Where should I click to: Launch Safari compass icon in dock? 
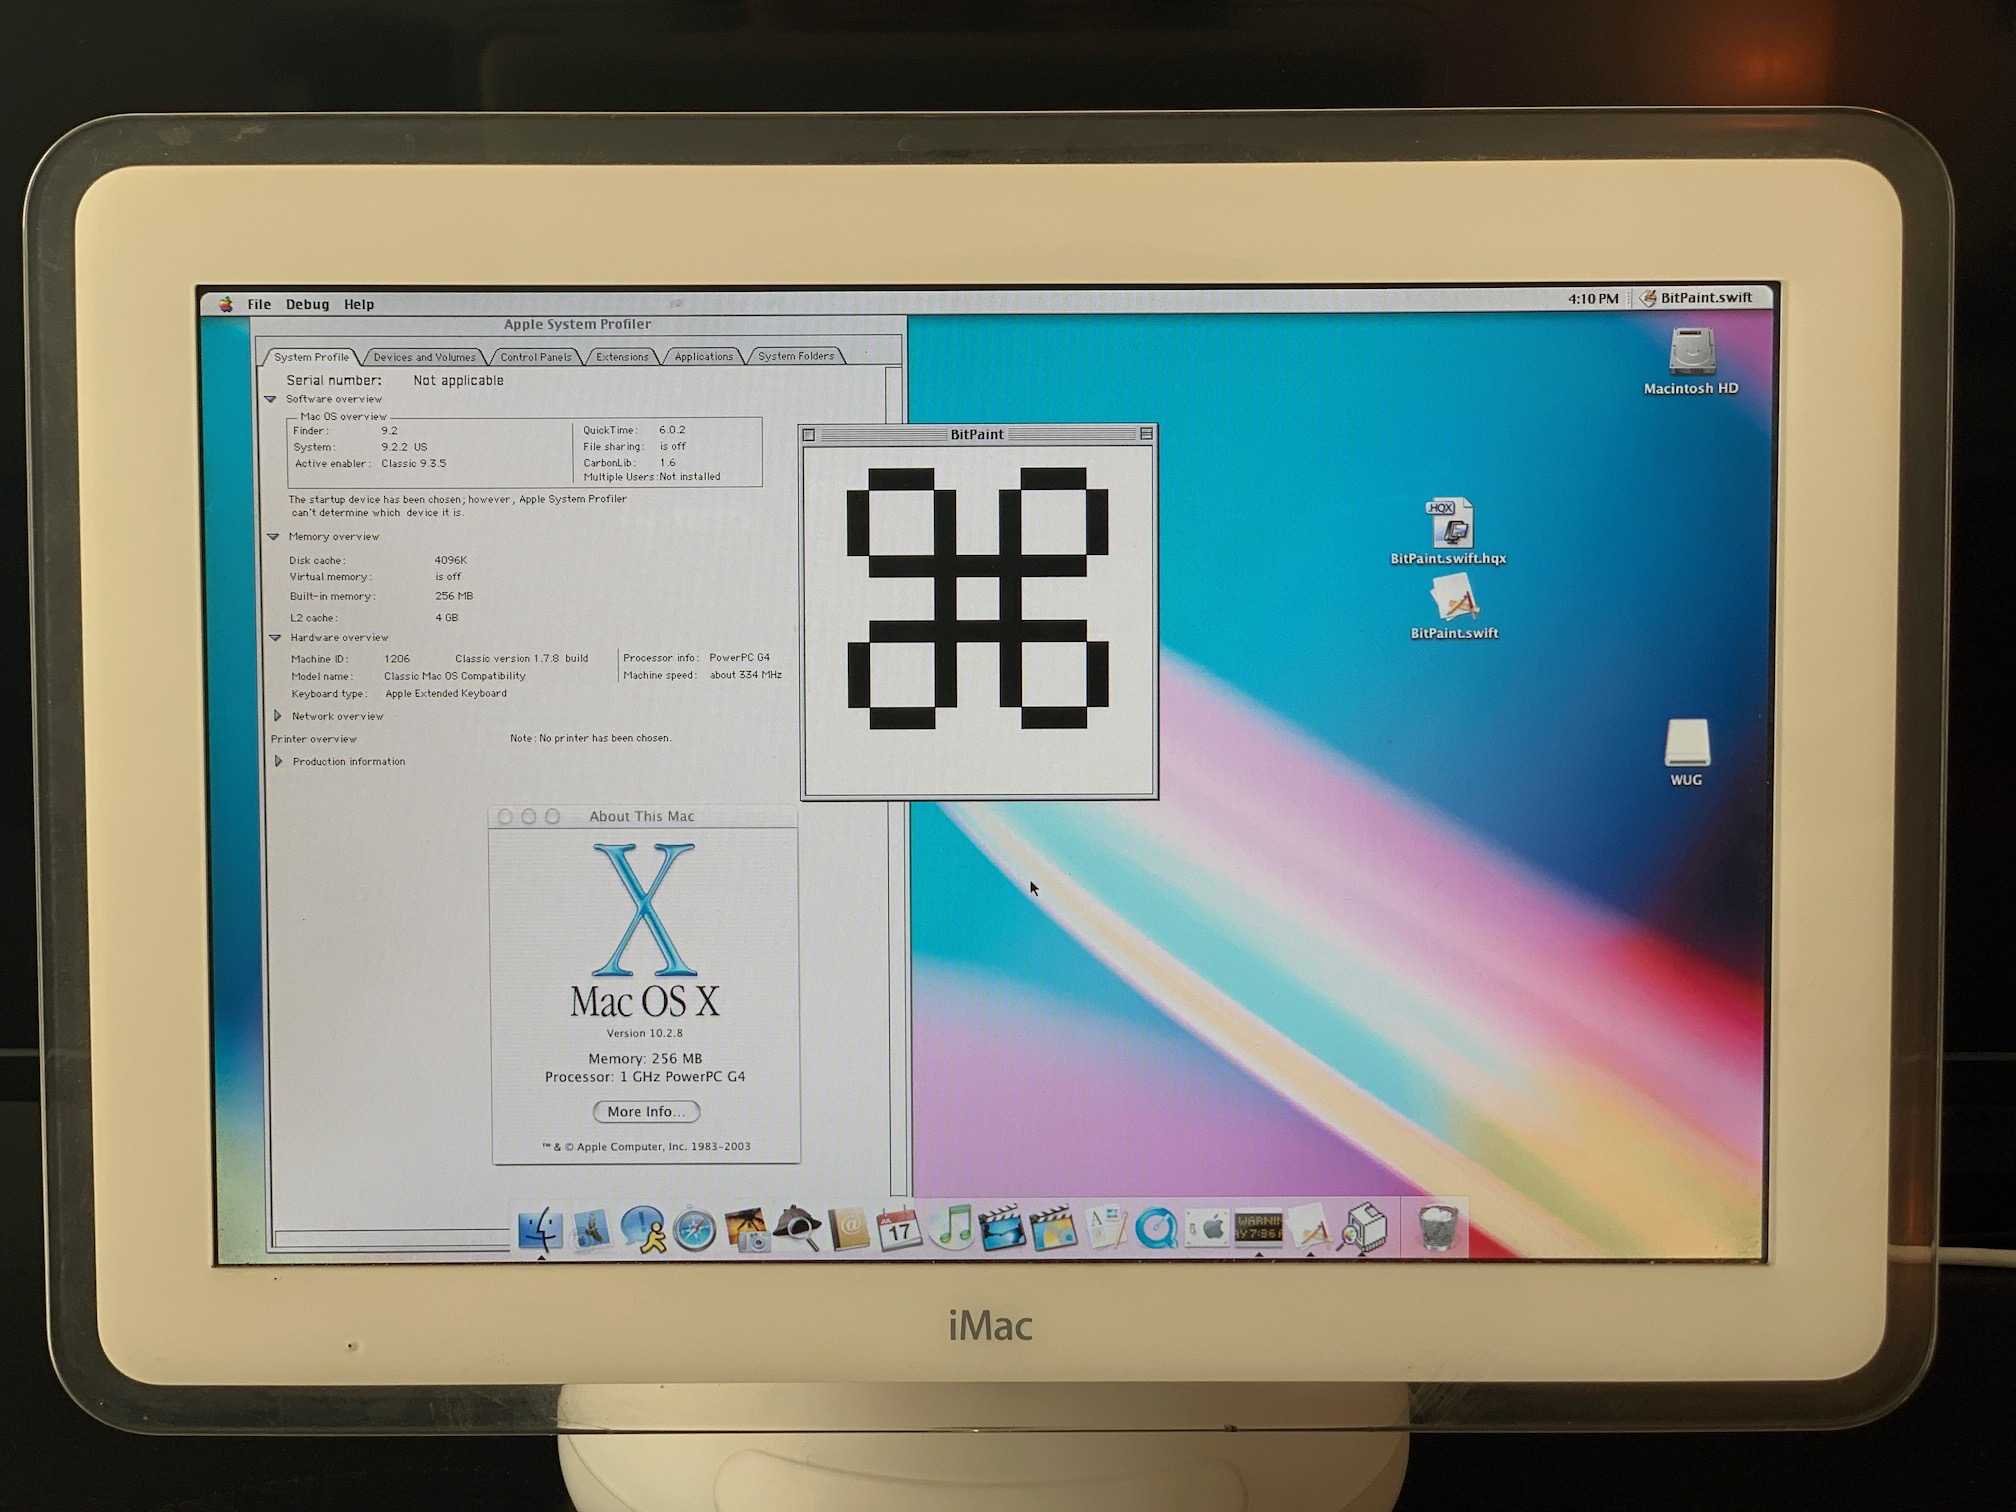pyautogui.click(x=694, y=1229)
